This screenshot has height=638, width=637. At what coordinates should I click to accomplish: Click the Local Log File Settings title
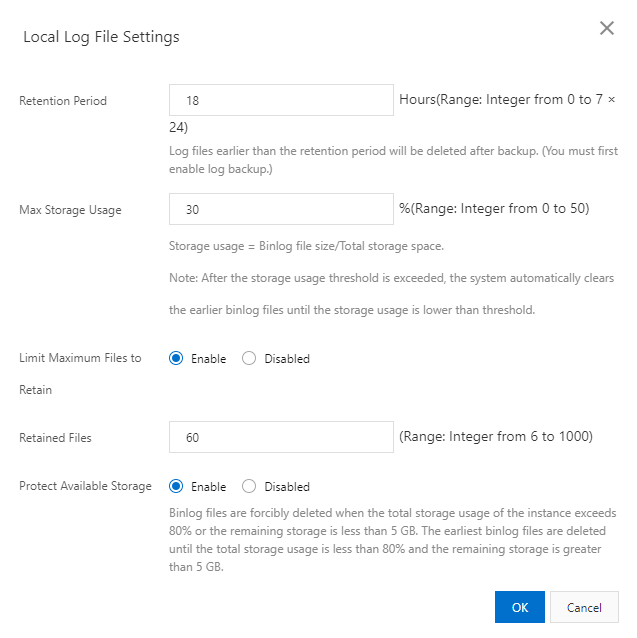click(101, 37)
